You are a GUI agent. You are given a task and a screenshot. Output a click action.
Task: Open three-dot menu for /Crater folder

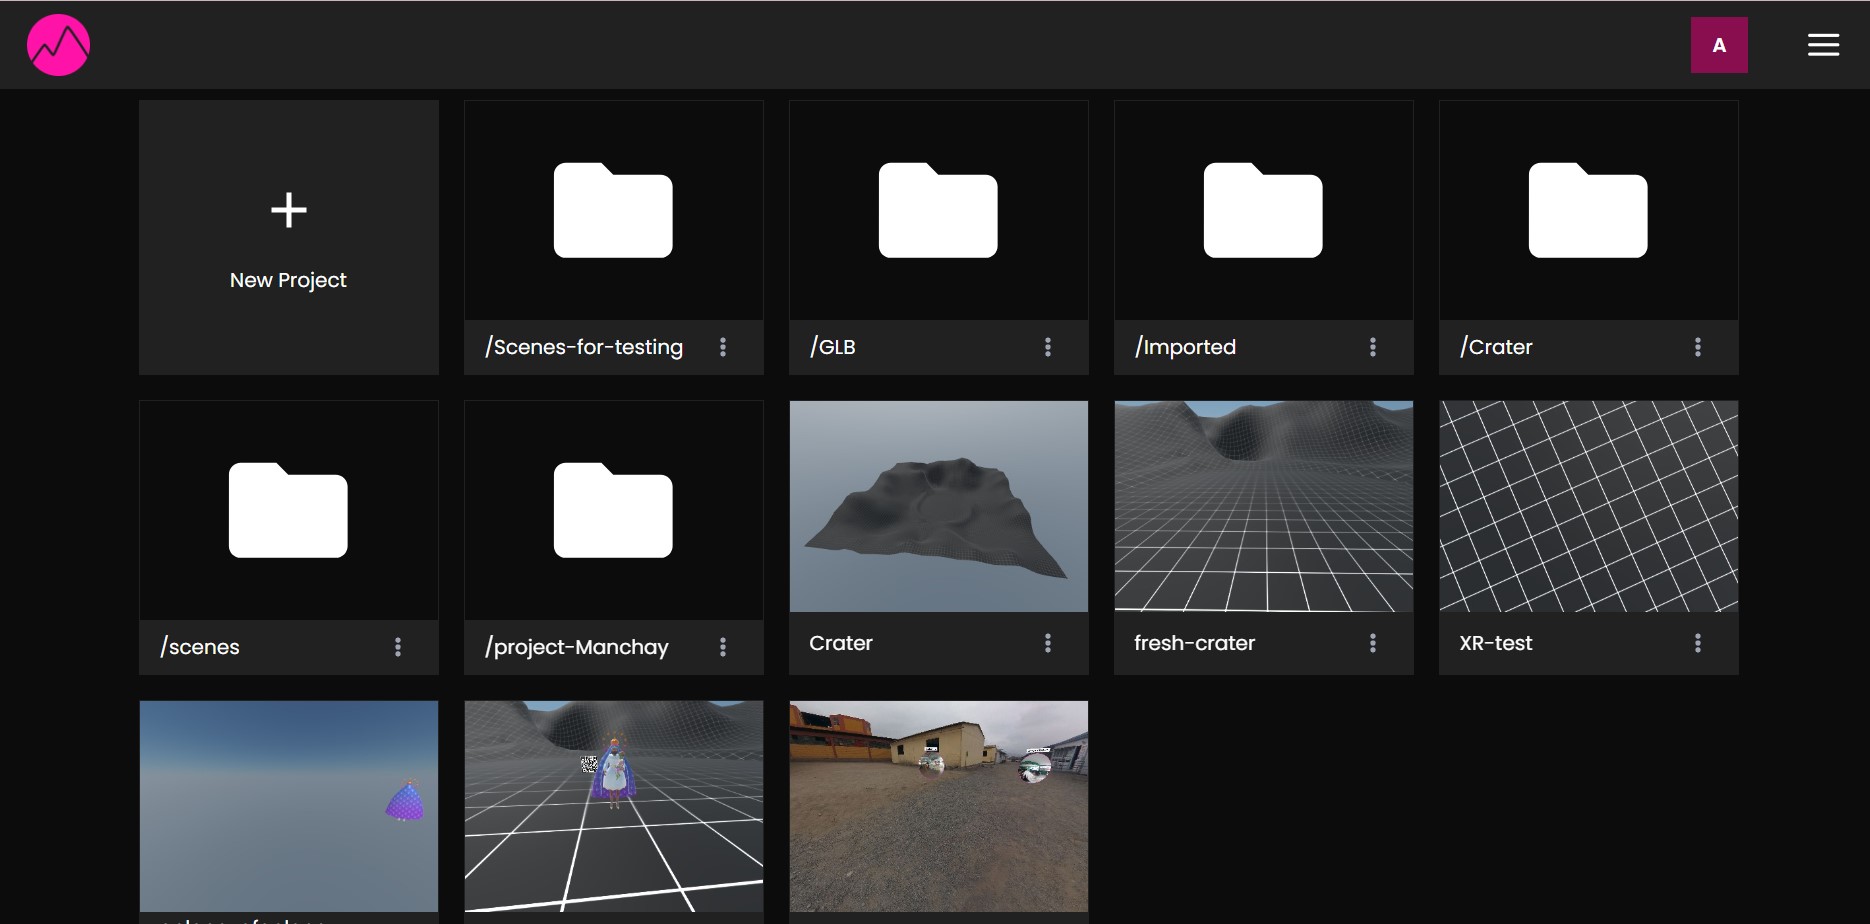[x=1698, y=347]
